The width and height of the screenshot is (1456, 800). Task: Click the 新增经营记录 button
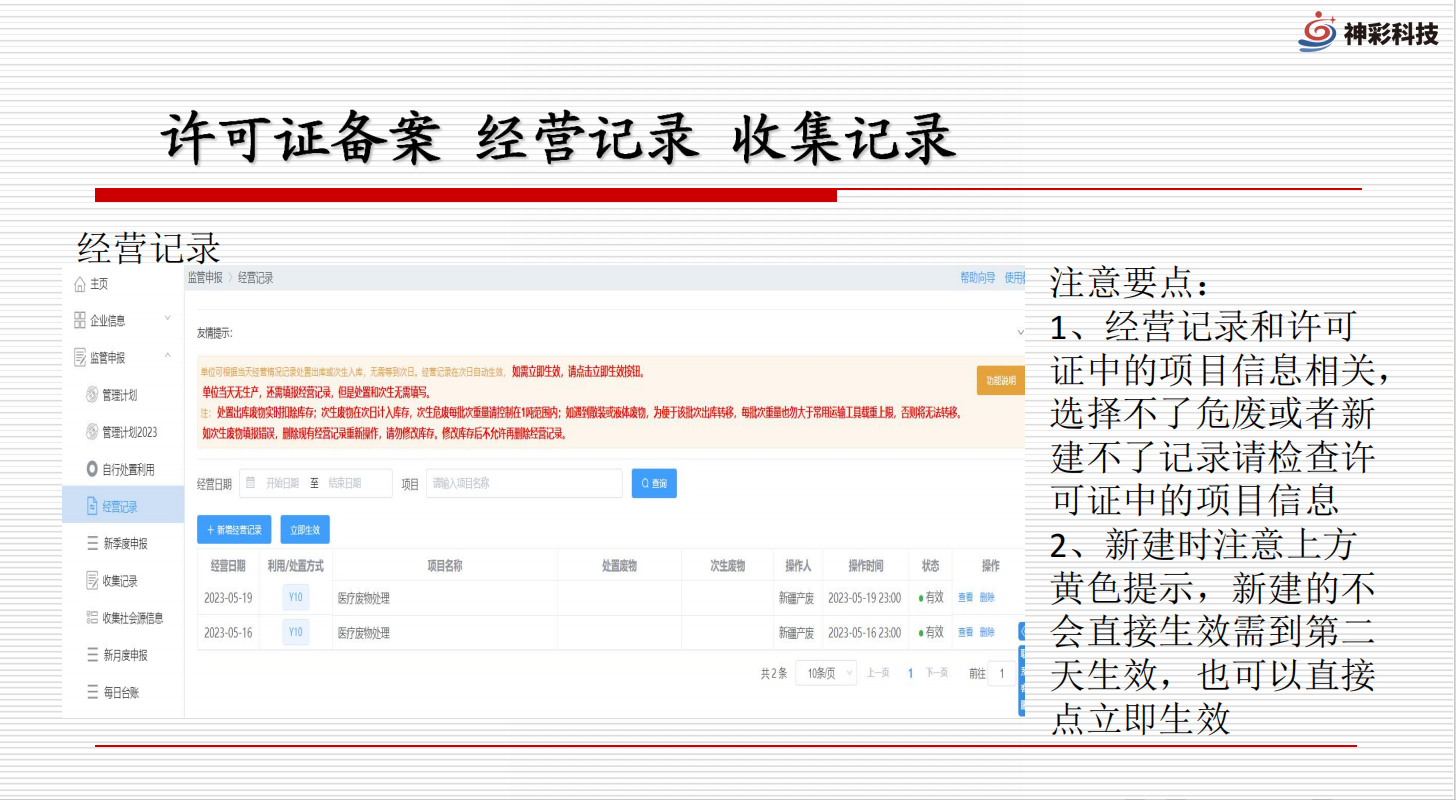point(234,530)
